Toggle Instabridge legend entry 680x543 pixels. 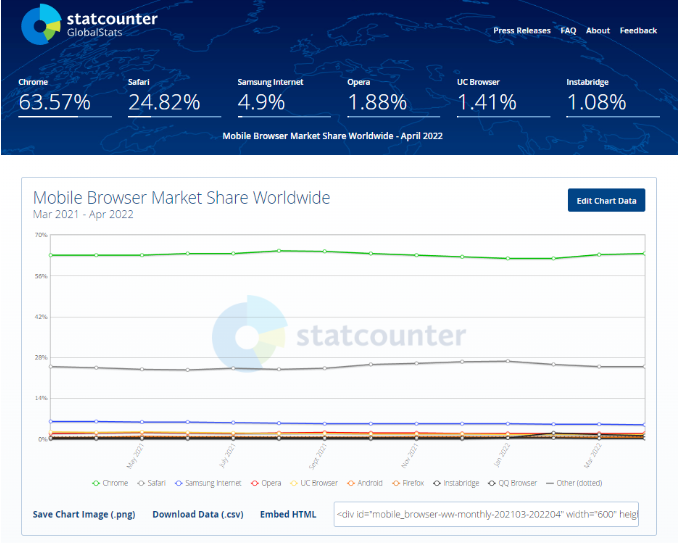(457, 483)
